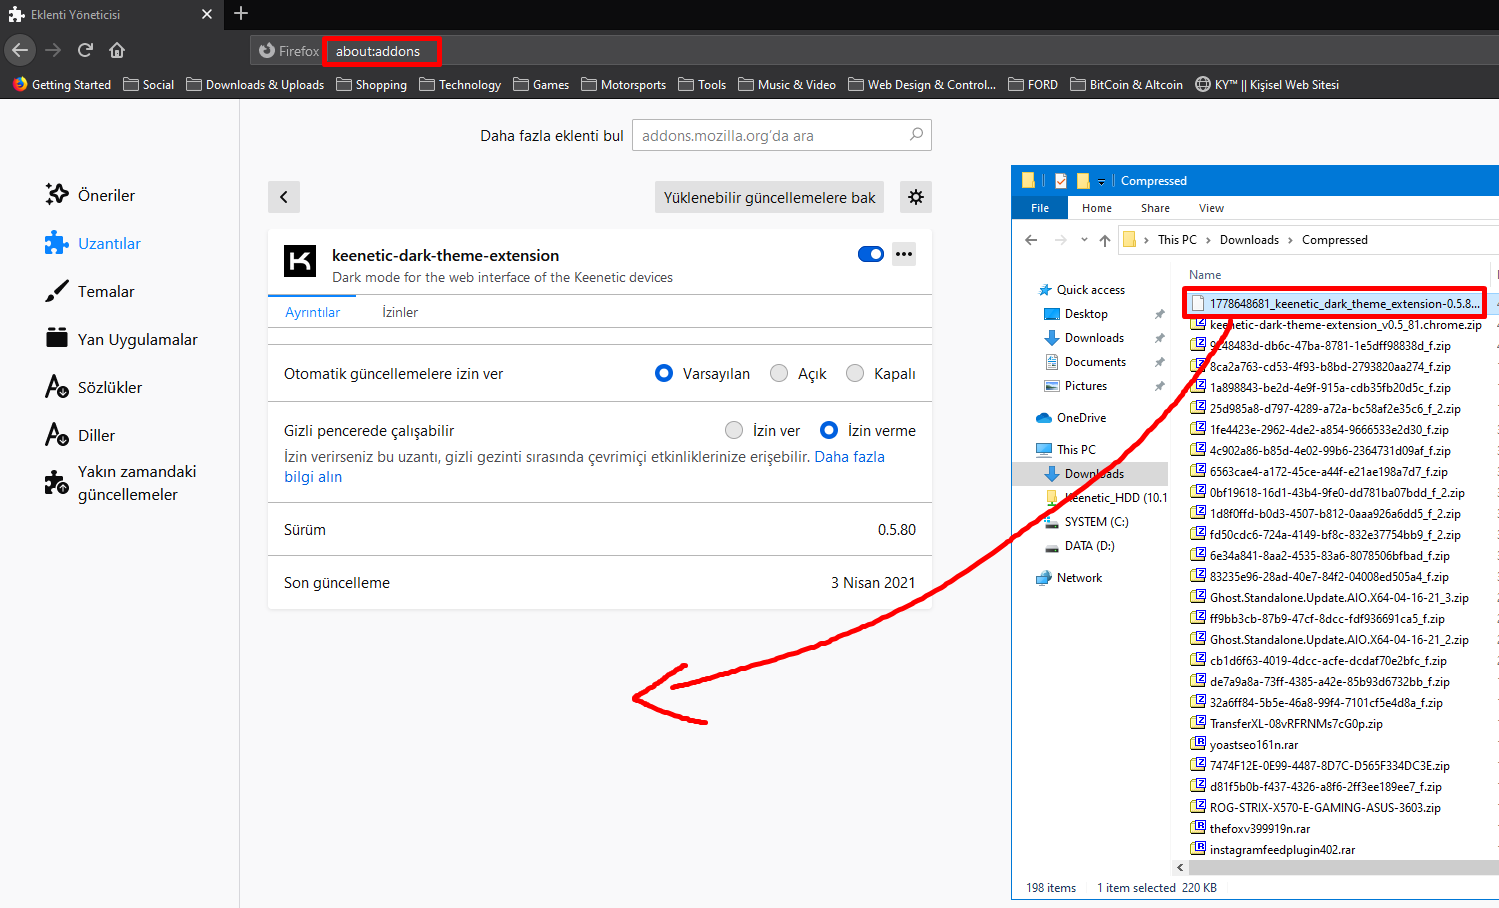Select Varsayılan for automatic updates

[x=664, y=373]
